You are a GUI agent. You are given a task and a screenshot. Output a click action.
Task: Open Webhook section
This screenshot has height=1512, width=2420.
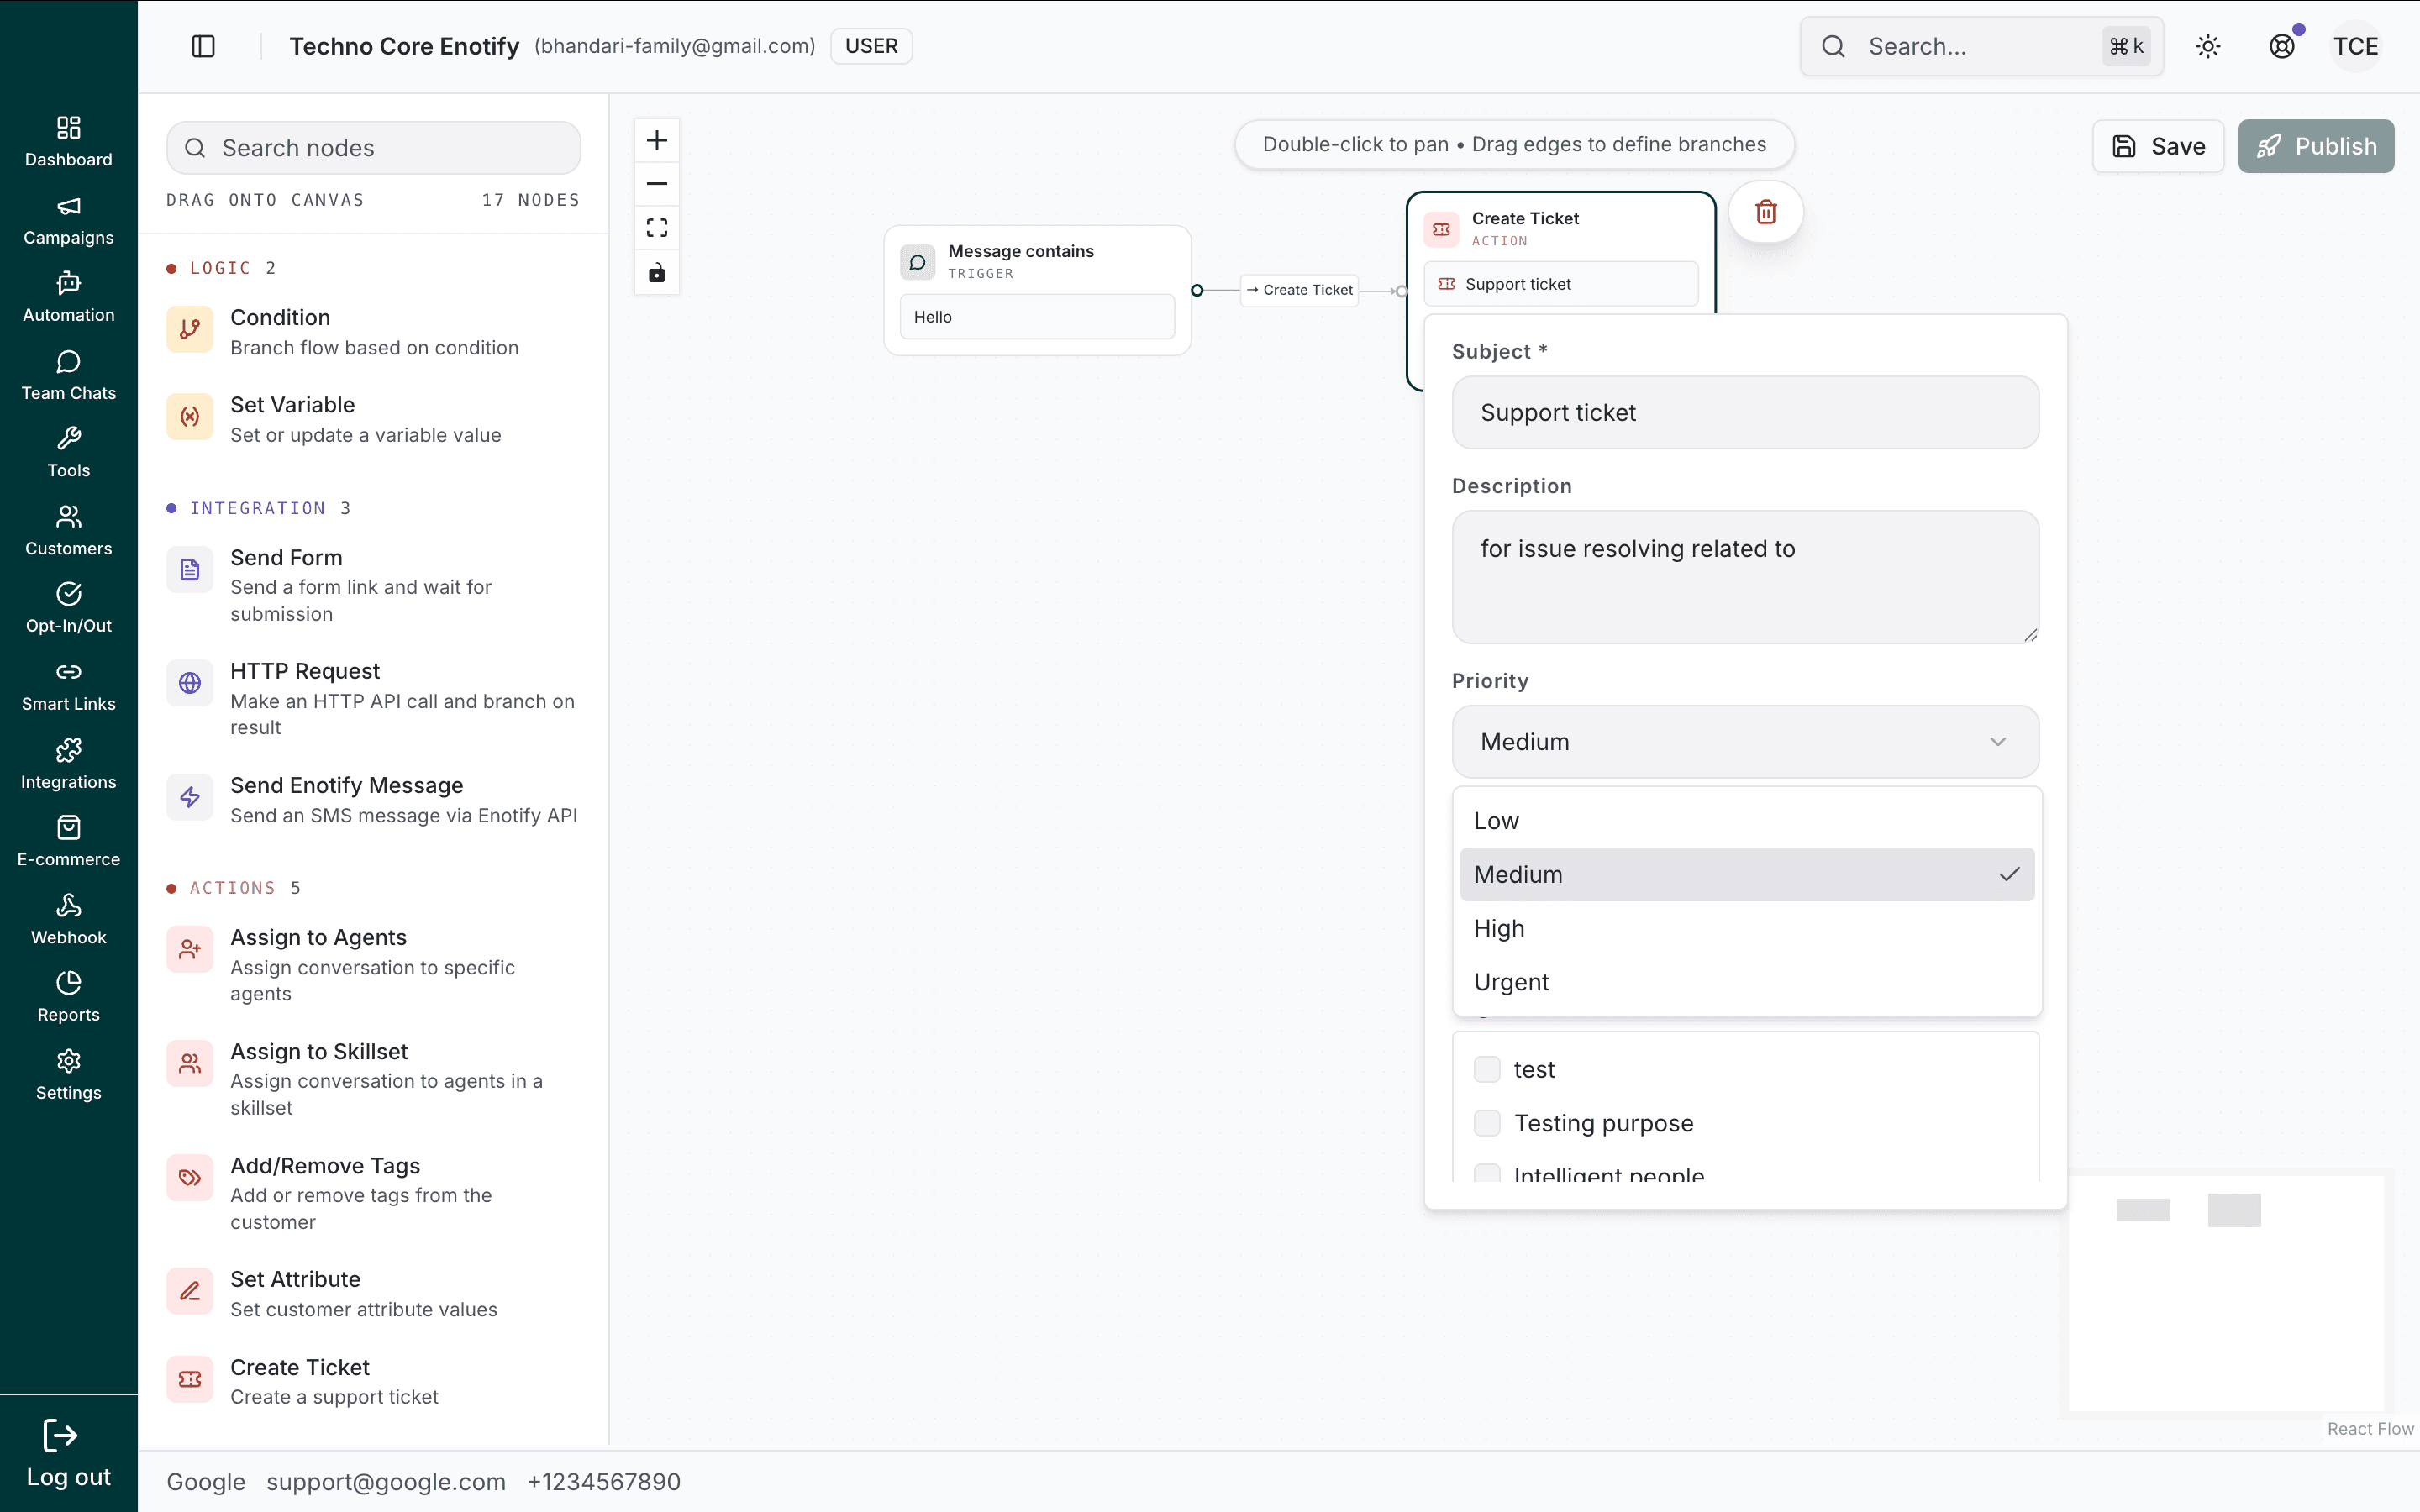[68, 919]
